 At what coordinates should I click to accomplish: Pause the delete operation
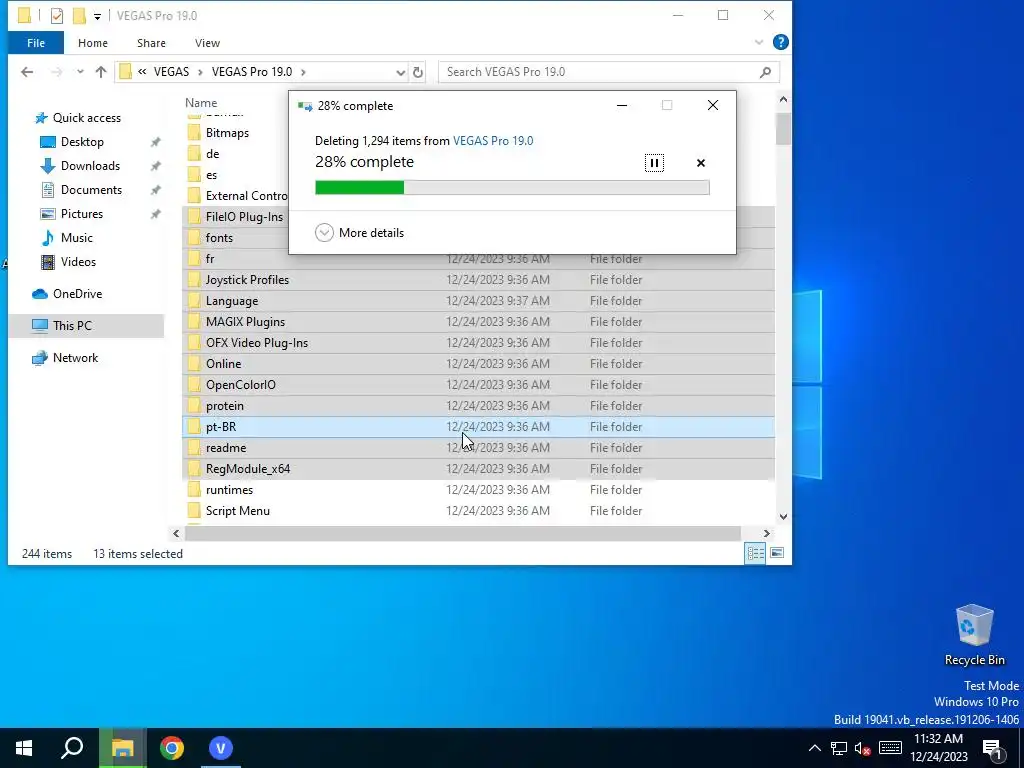654,163
